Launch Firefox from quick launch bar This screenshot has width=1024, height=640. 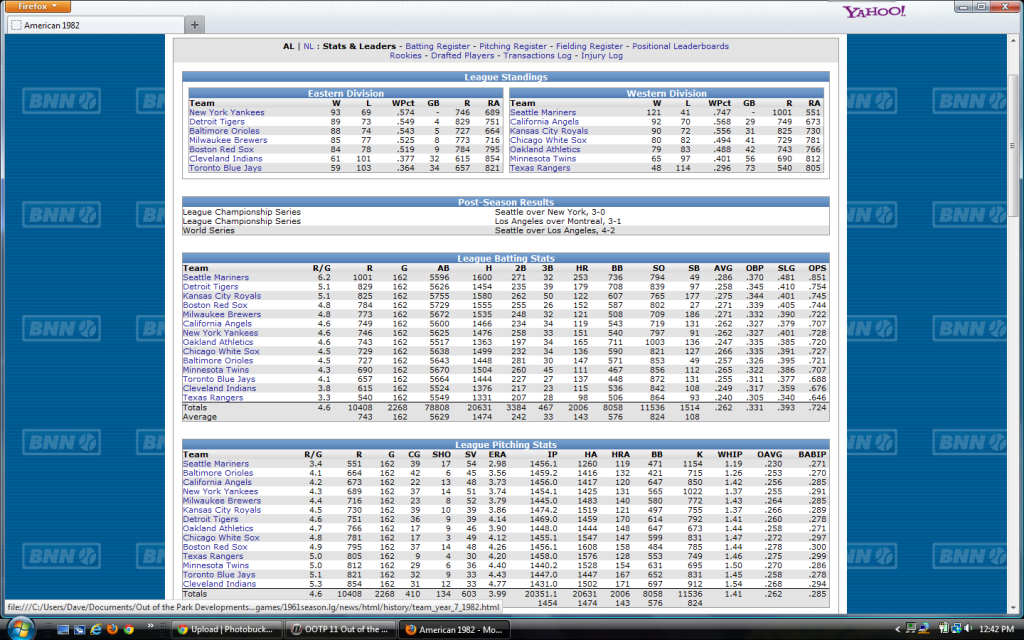(x=112, y=629)
